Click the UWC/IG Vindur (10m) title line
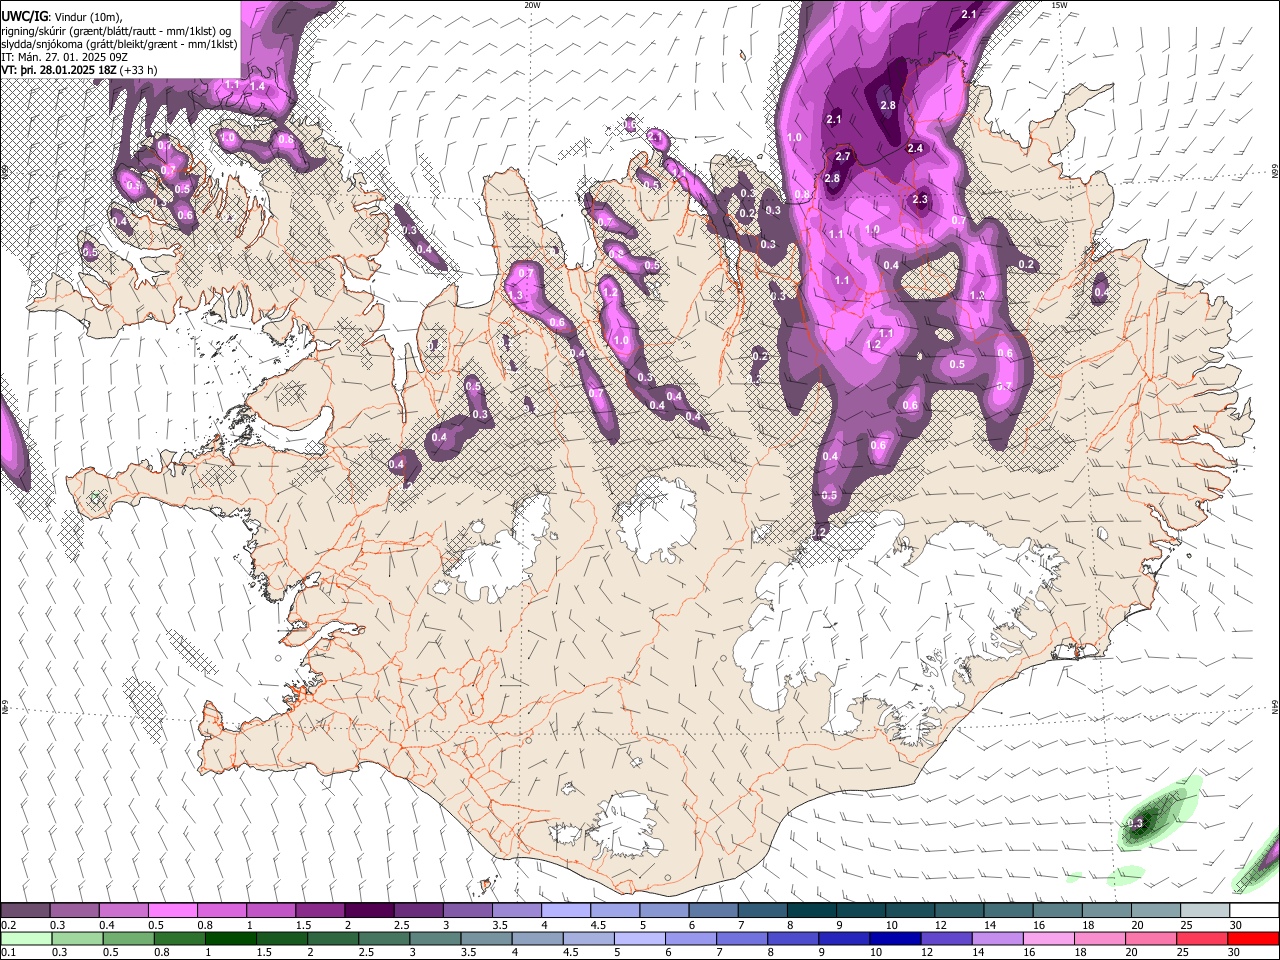This screenshot has height=960, width=1280. [61, 16]
